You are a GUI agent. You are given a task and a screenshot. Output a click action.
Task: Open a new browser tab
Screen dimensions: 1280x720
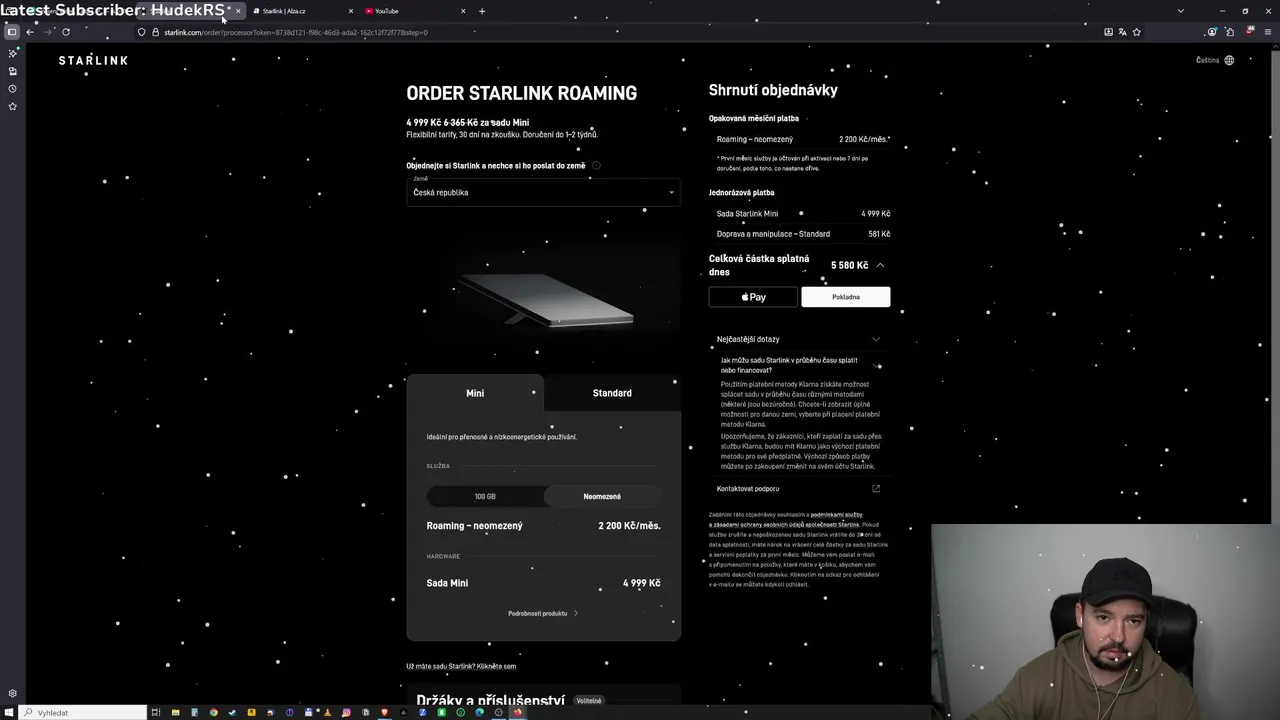pyautogui.click(x=482, y=11)
